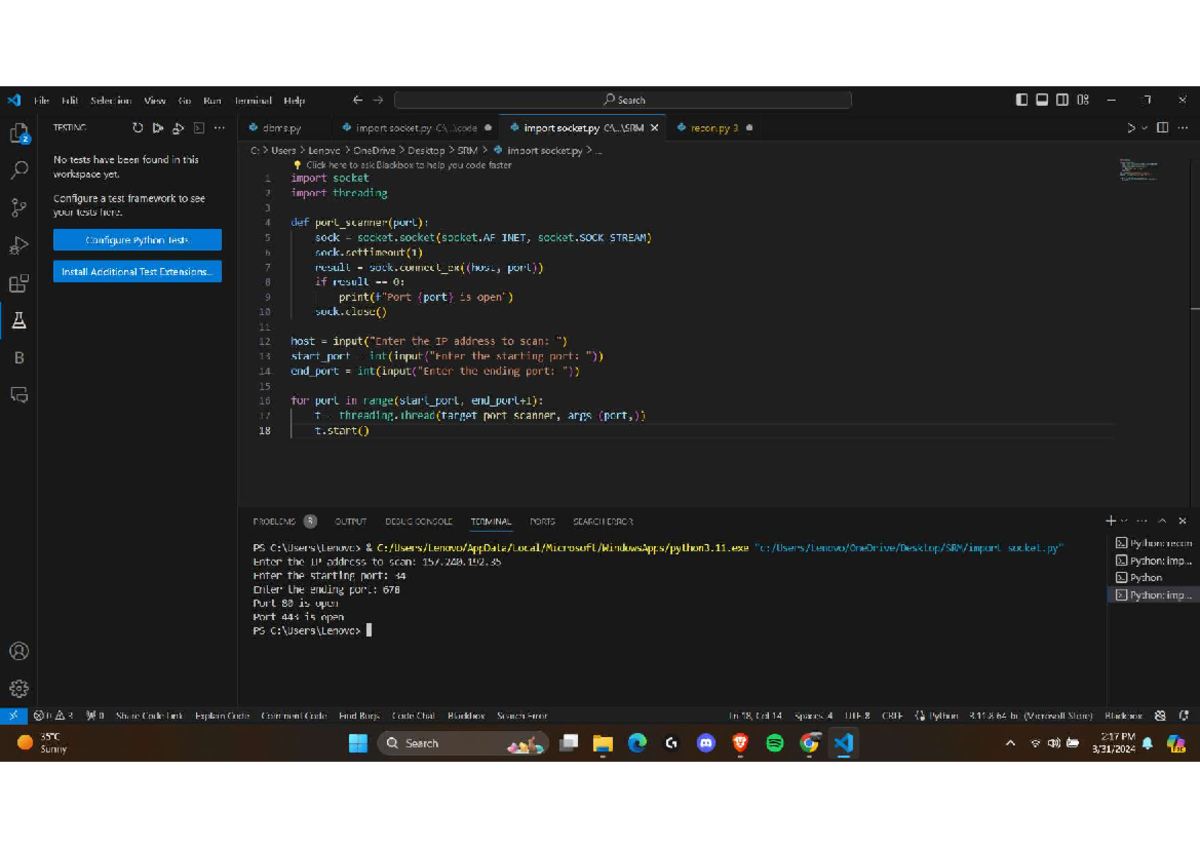This screenshot has height=848, width=1200.
Task: Open the Manage gear icon
Action: point(17,688)
